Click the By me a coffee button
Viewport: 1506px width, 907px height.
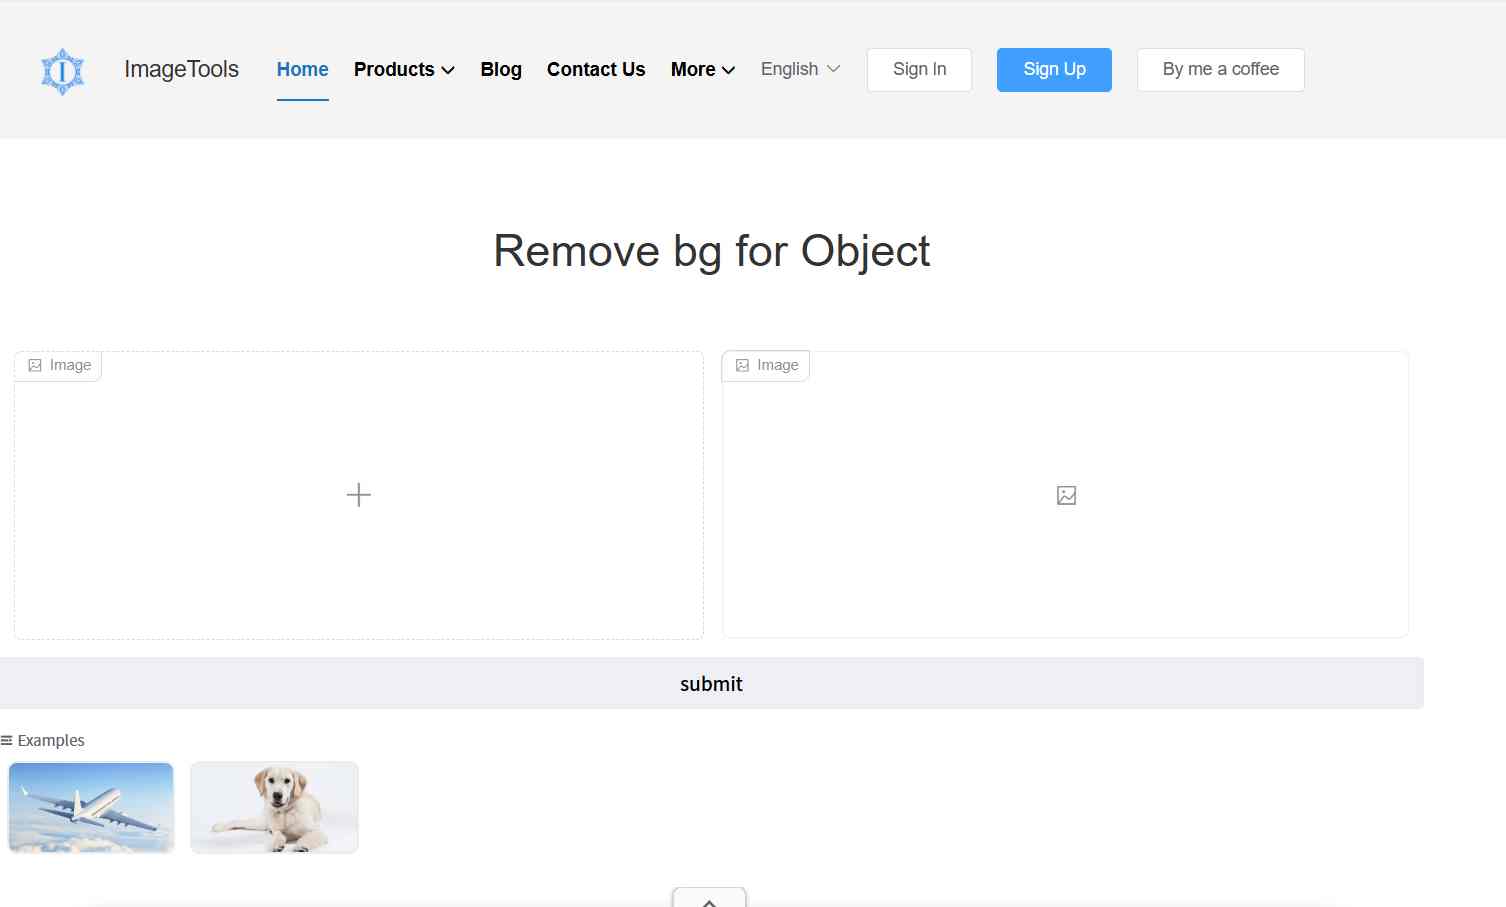coord(1220,70)
